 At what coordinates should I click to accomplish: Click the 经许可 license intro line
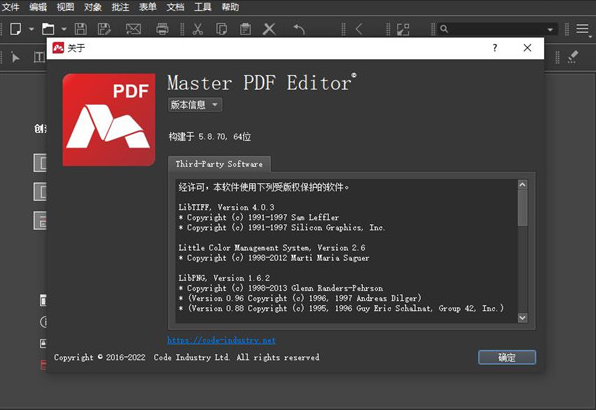264,187
